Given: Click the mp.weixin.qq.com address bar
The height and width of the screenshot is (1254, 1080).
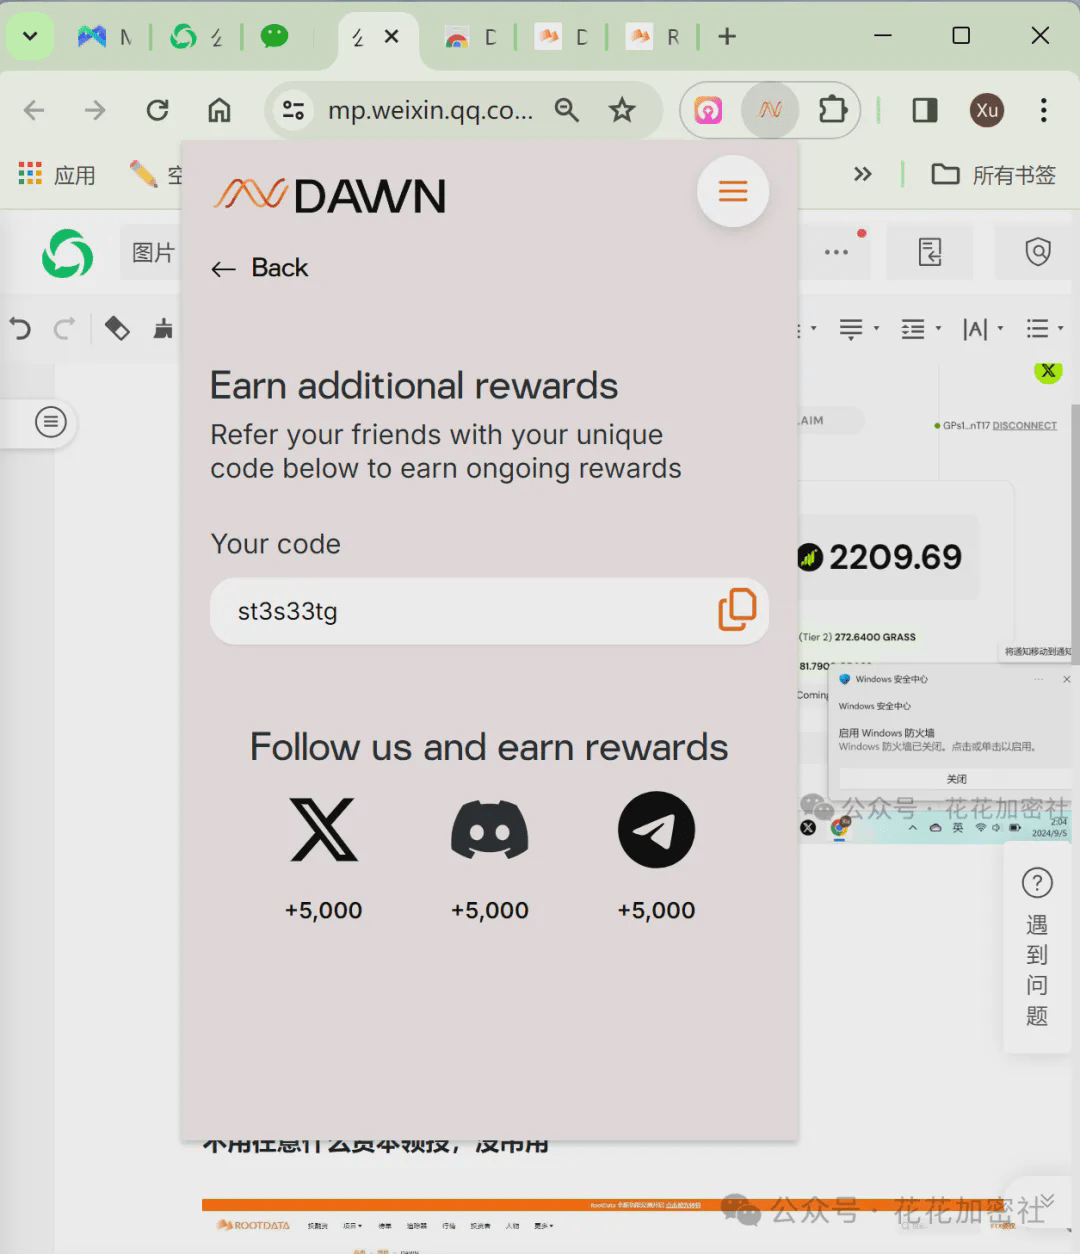Looking at the screenshot, I should pyautogui.click(x=430, y=110).
